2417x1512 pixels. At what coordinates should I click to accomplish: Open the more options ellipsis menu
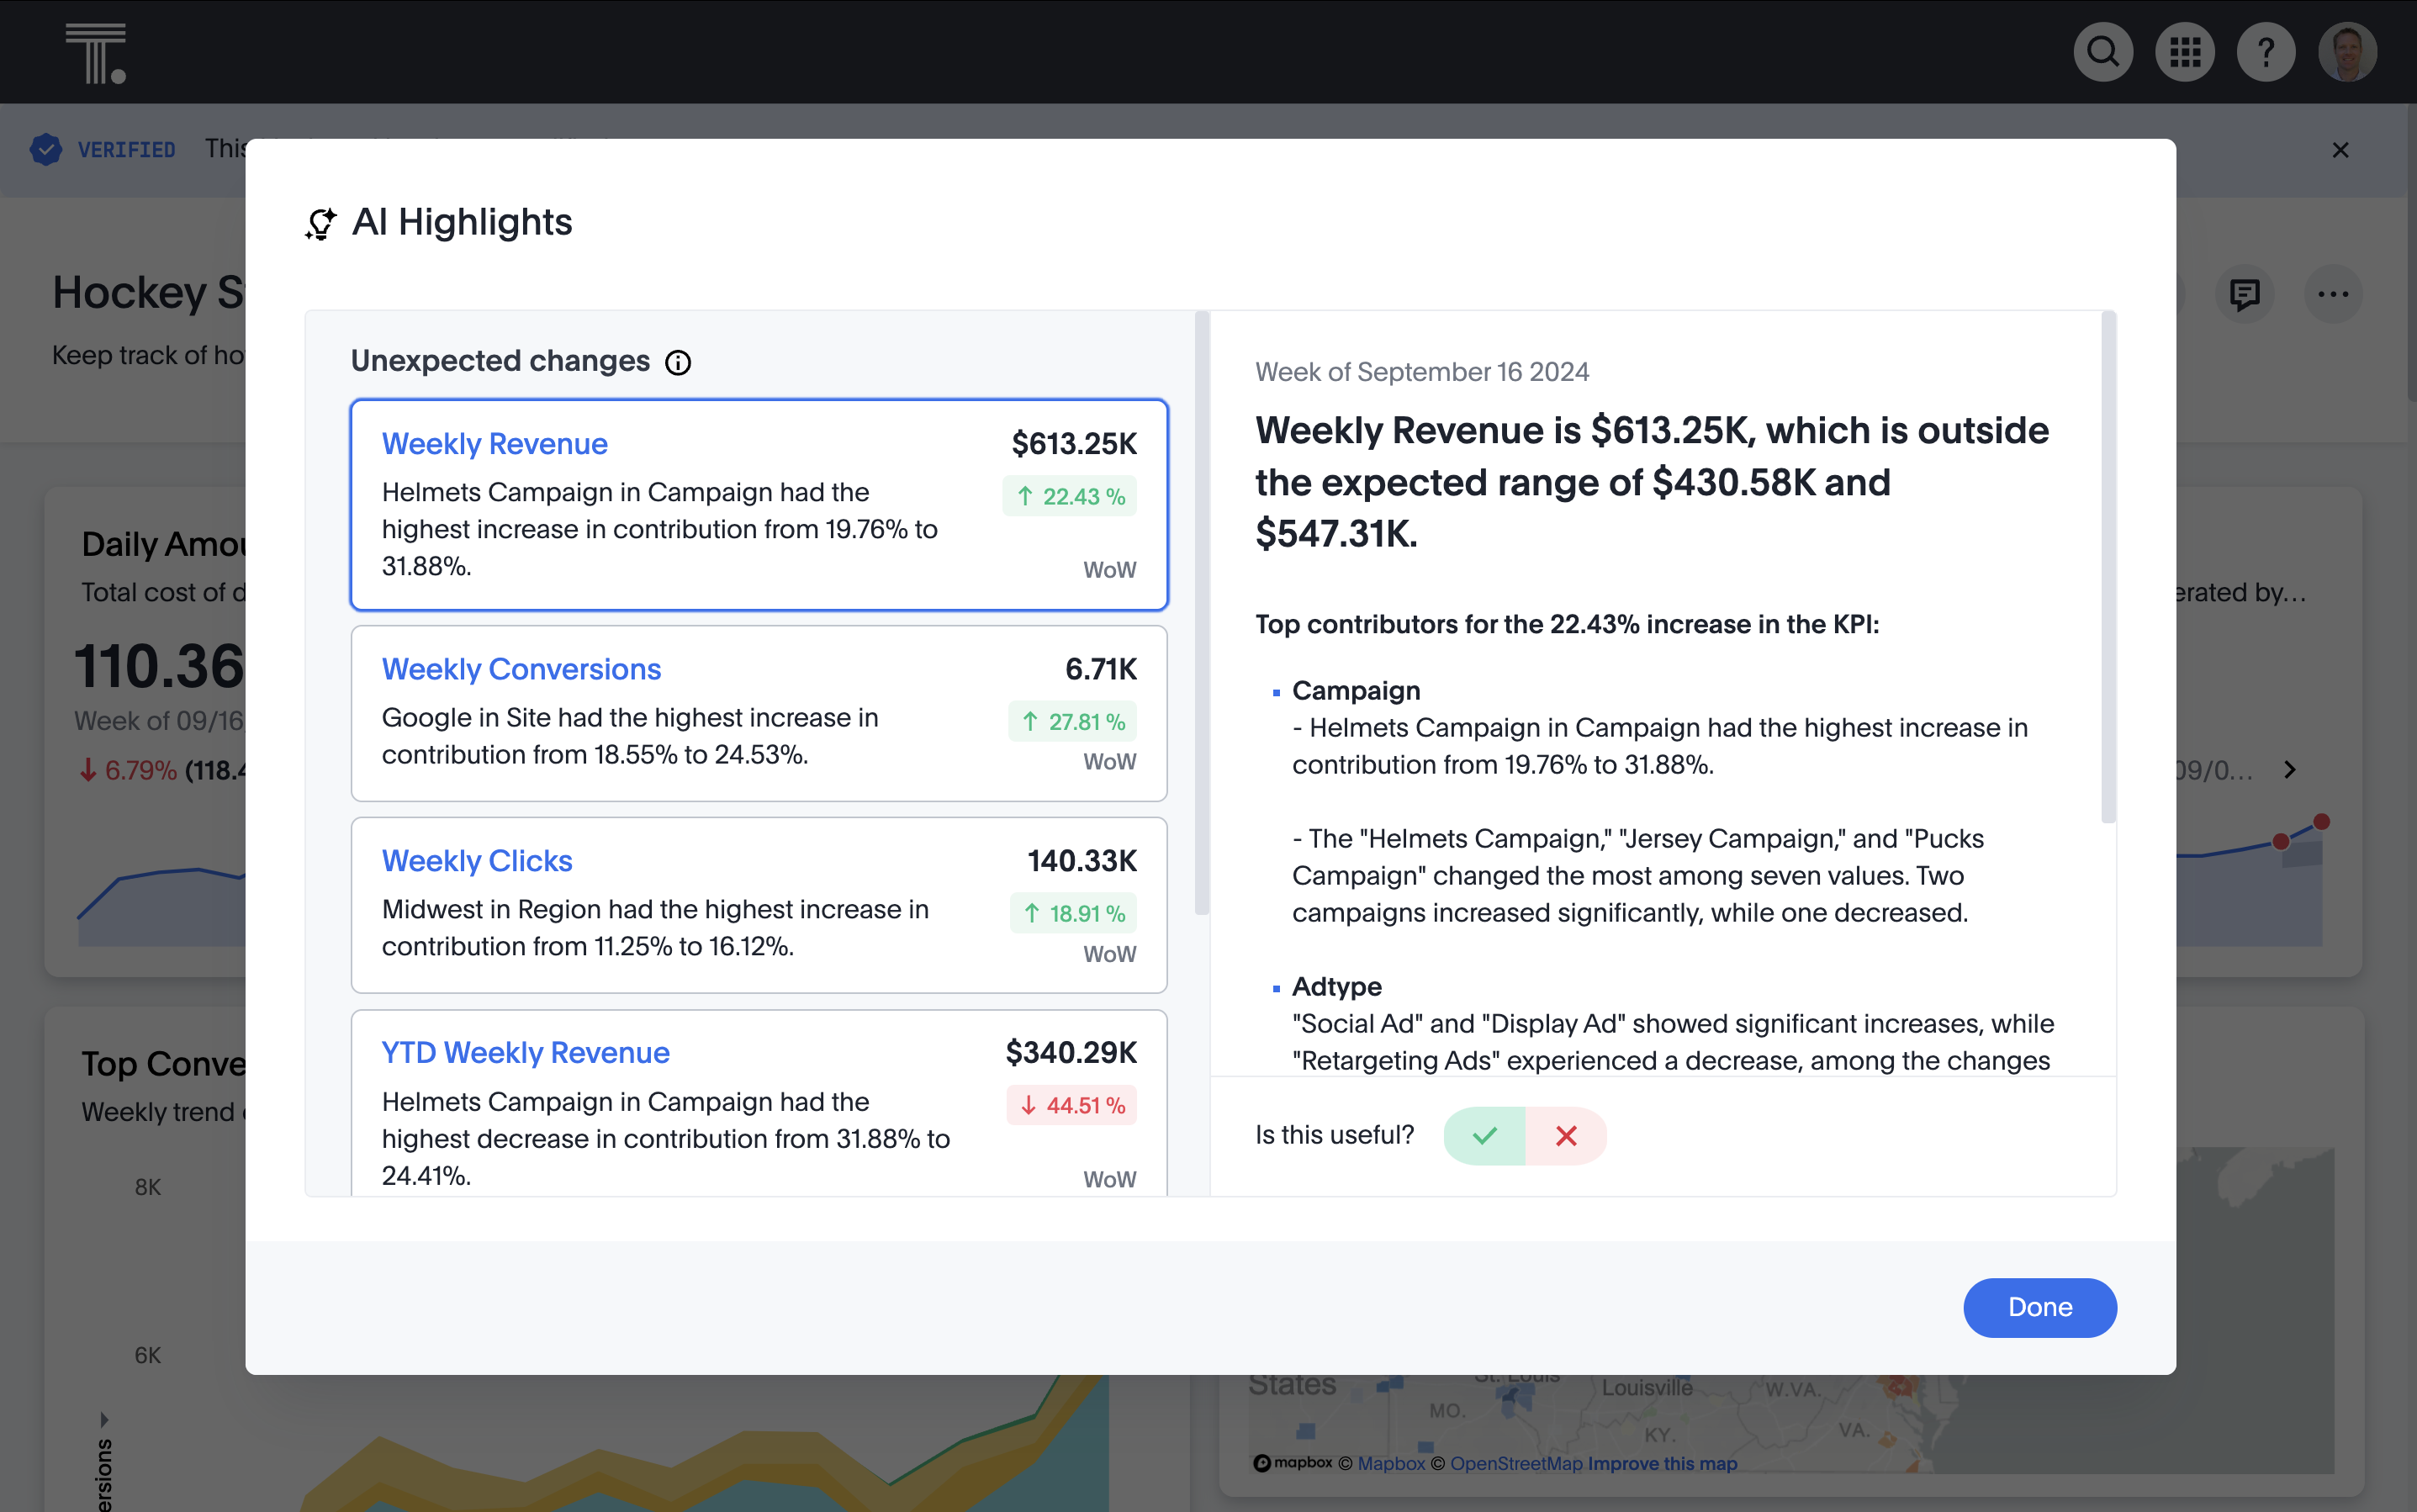pyautogui.click(x=2333, y=294)
